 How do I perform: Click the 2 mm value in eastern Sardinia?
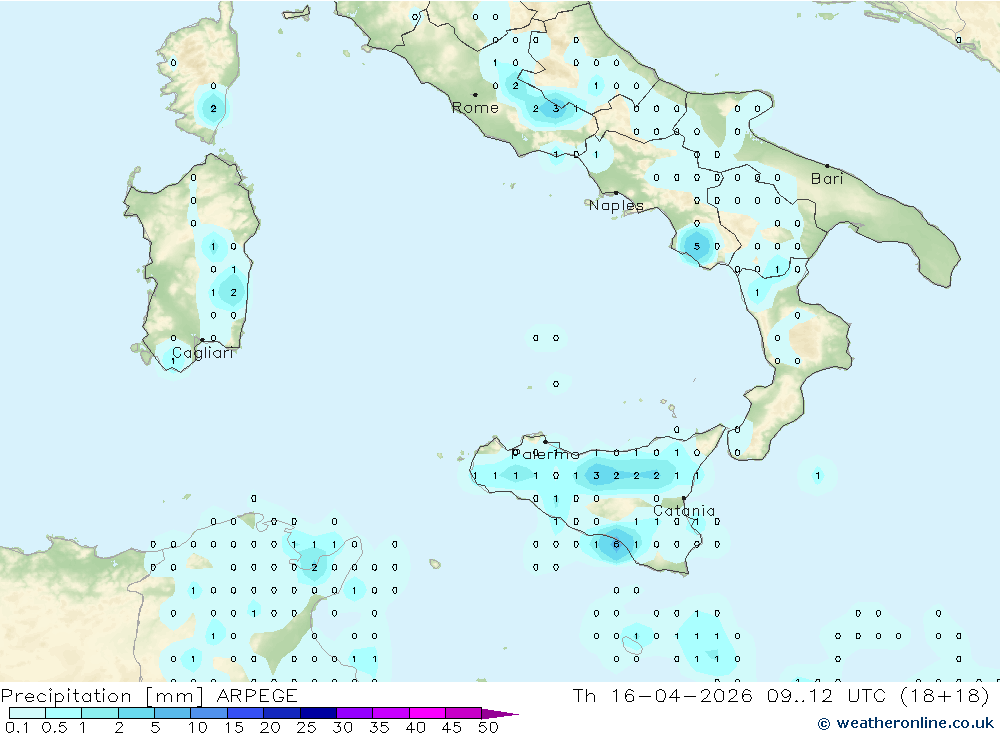pyautogui.click(x=233, y=292)
